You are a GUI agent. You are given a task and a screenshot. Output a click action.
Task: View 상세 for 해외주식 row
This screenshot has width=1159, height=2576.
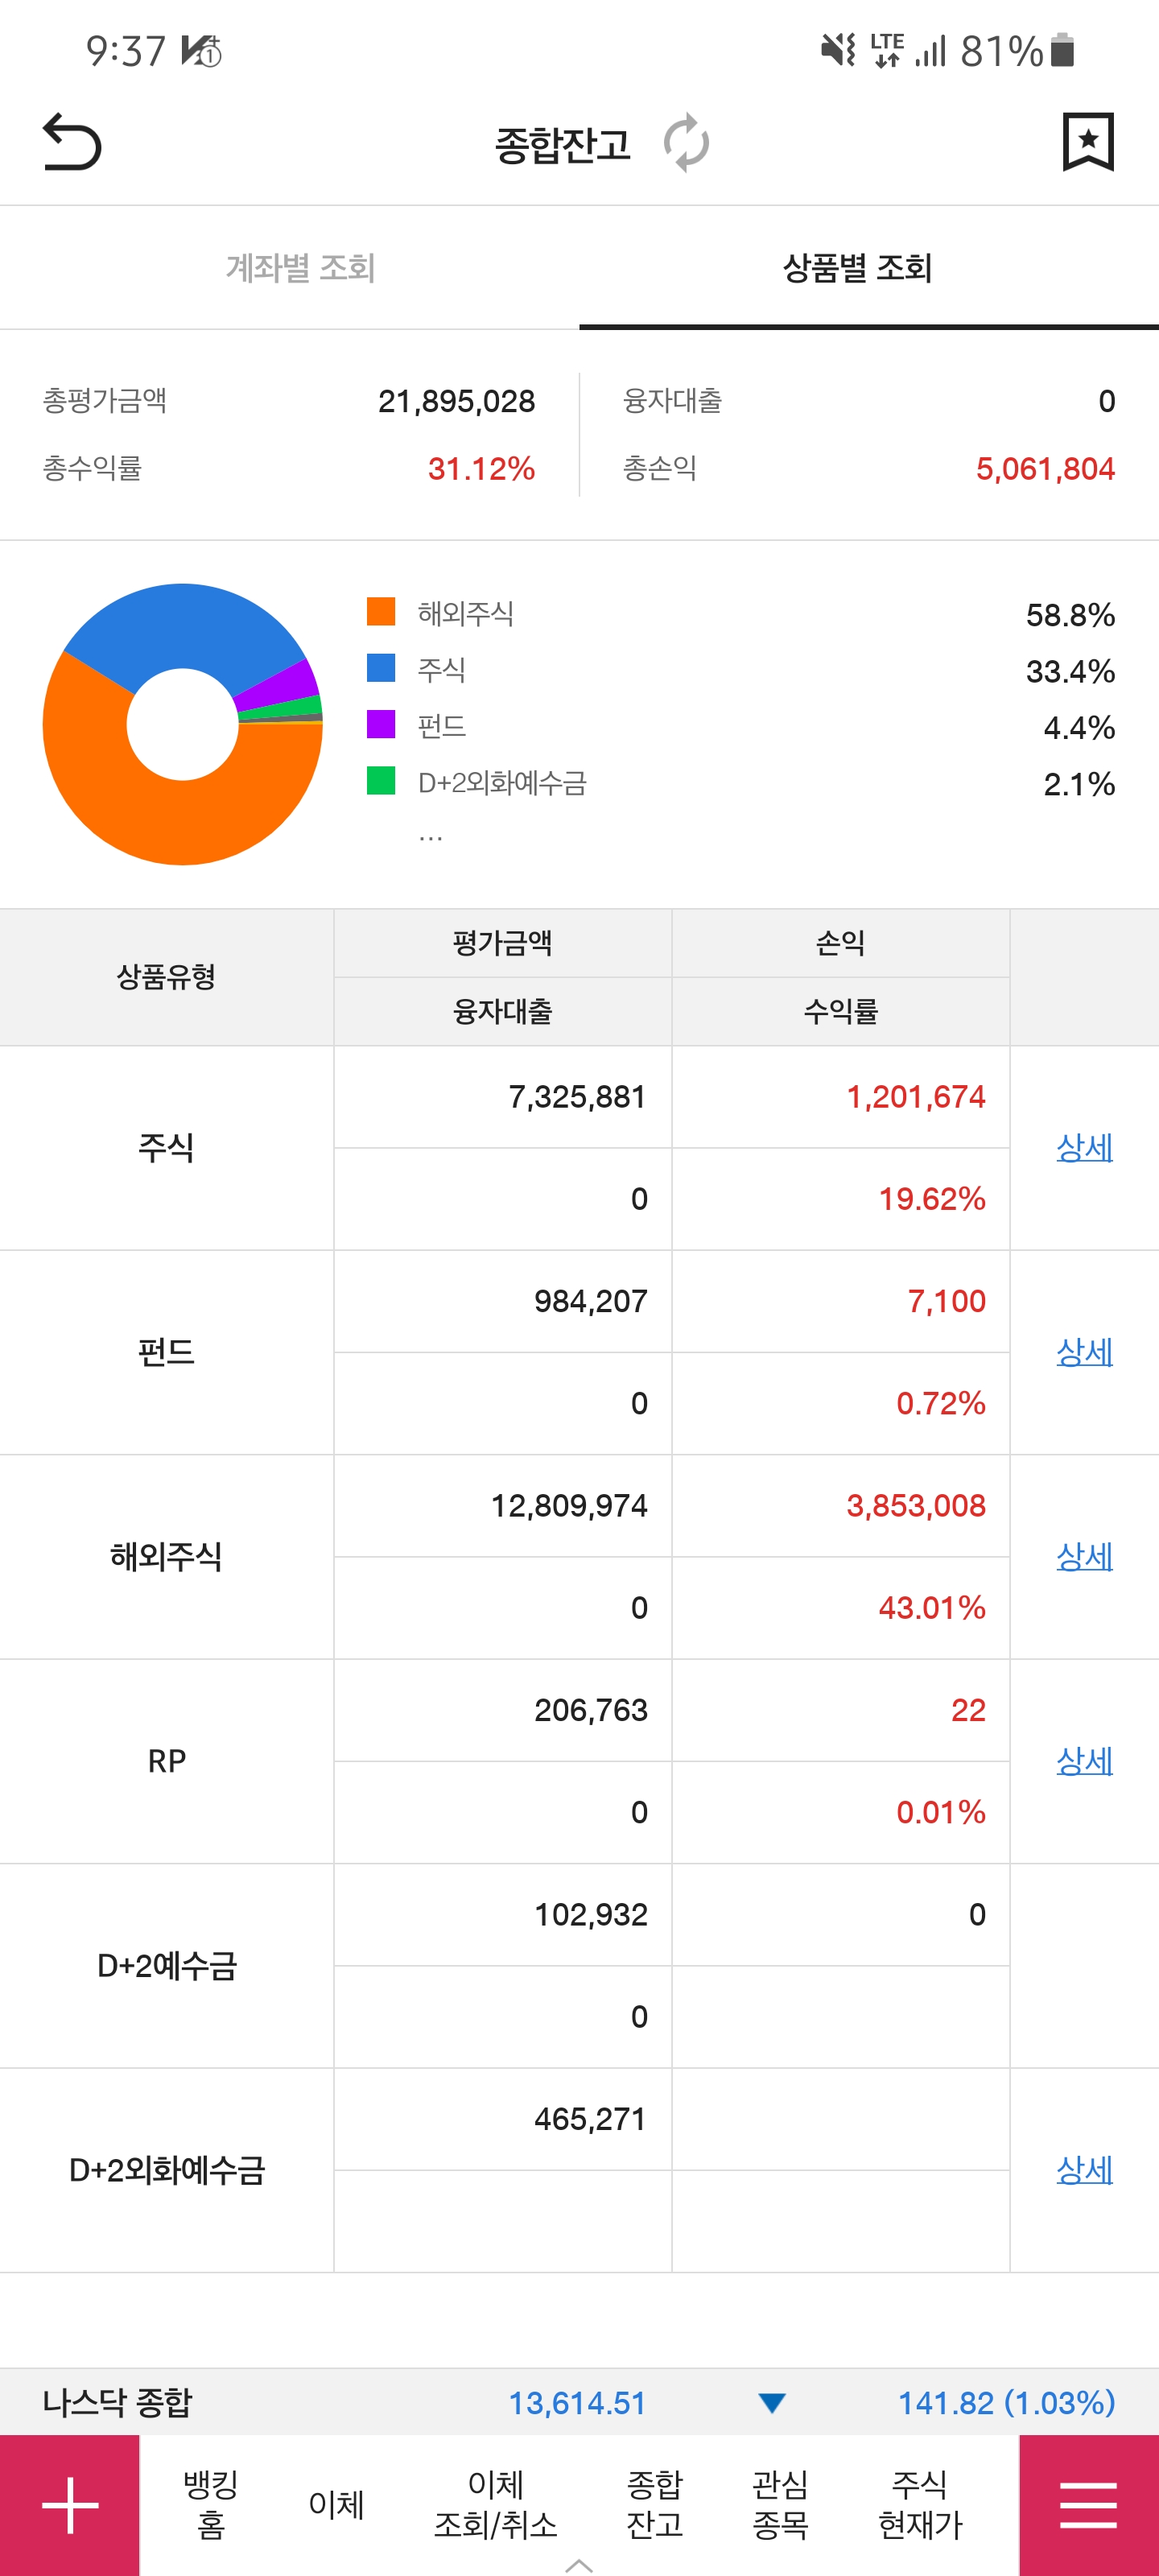(1084, 1556)
